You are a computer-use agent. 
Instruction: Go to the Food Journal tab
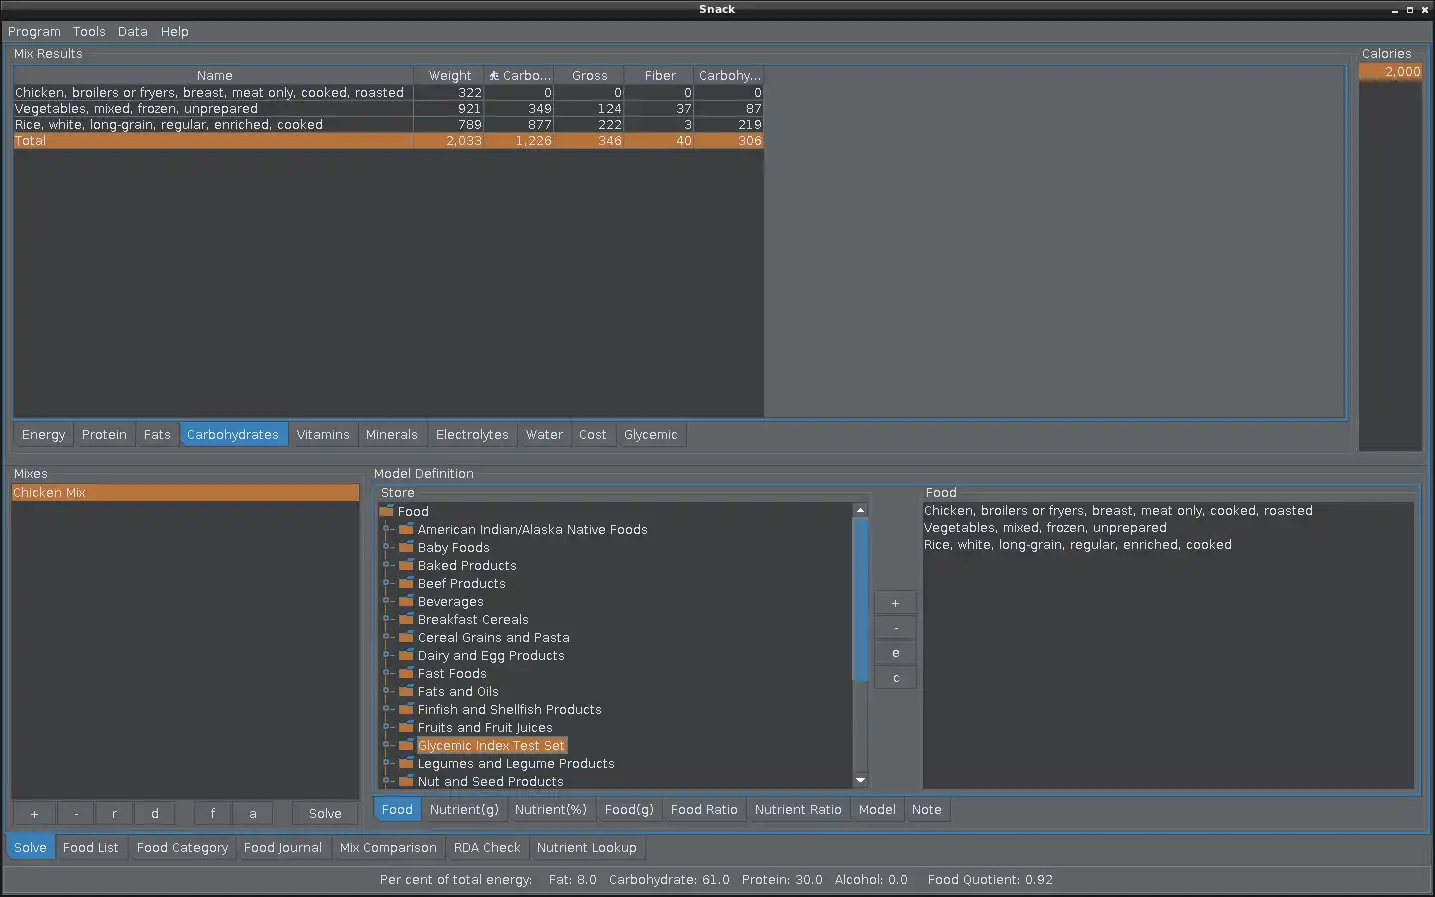click(x=282, y=848)
